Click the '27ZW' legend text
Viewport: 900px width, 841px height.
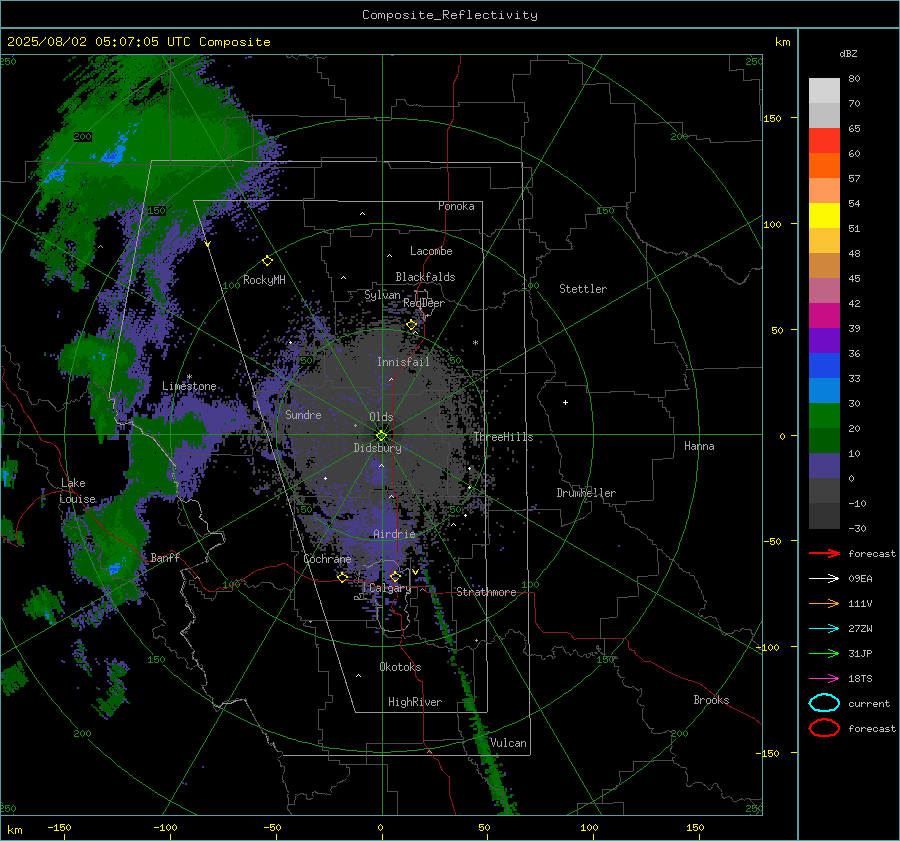[x=860, y=629]
